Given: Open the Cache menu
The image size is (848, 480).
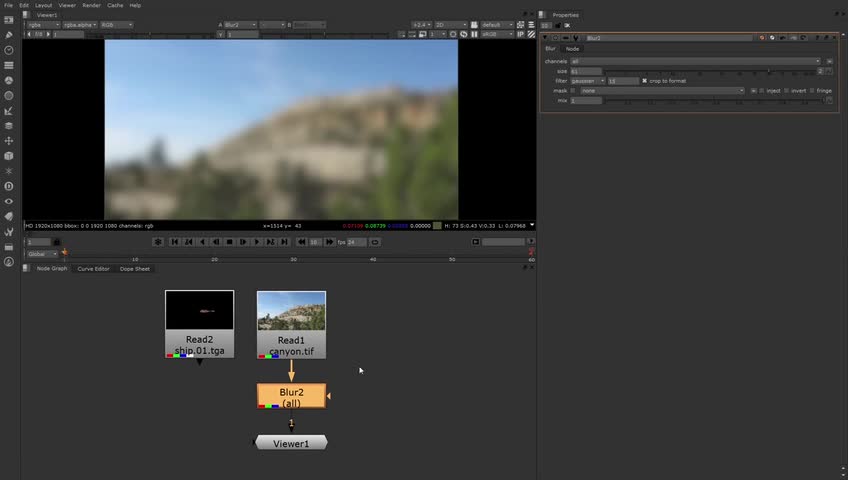Looking at the screenshot, I should 115,5.
